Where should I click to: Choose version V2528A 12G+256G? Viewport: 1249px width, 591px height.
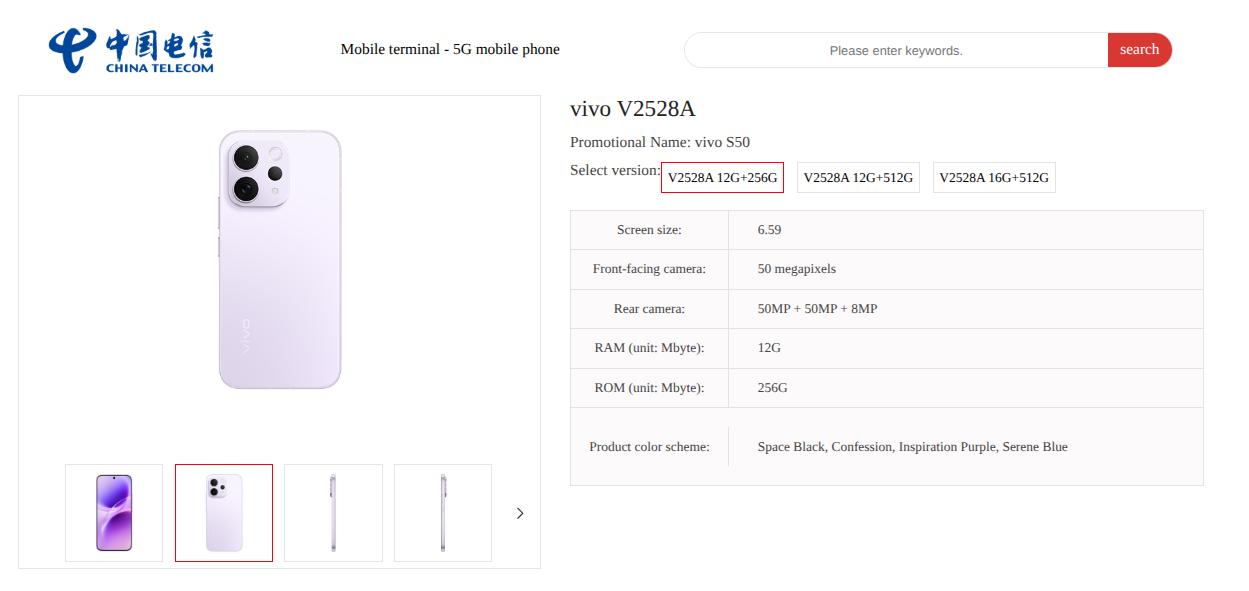pyautogui.click(x=722, y=177)
